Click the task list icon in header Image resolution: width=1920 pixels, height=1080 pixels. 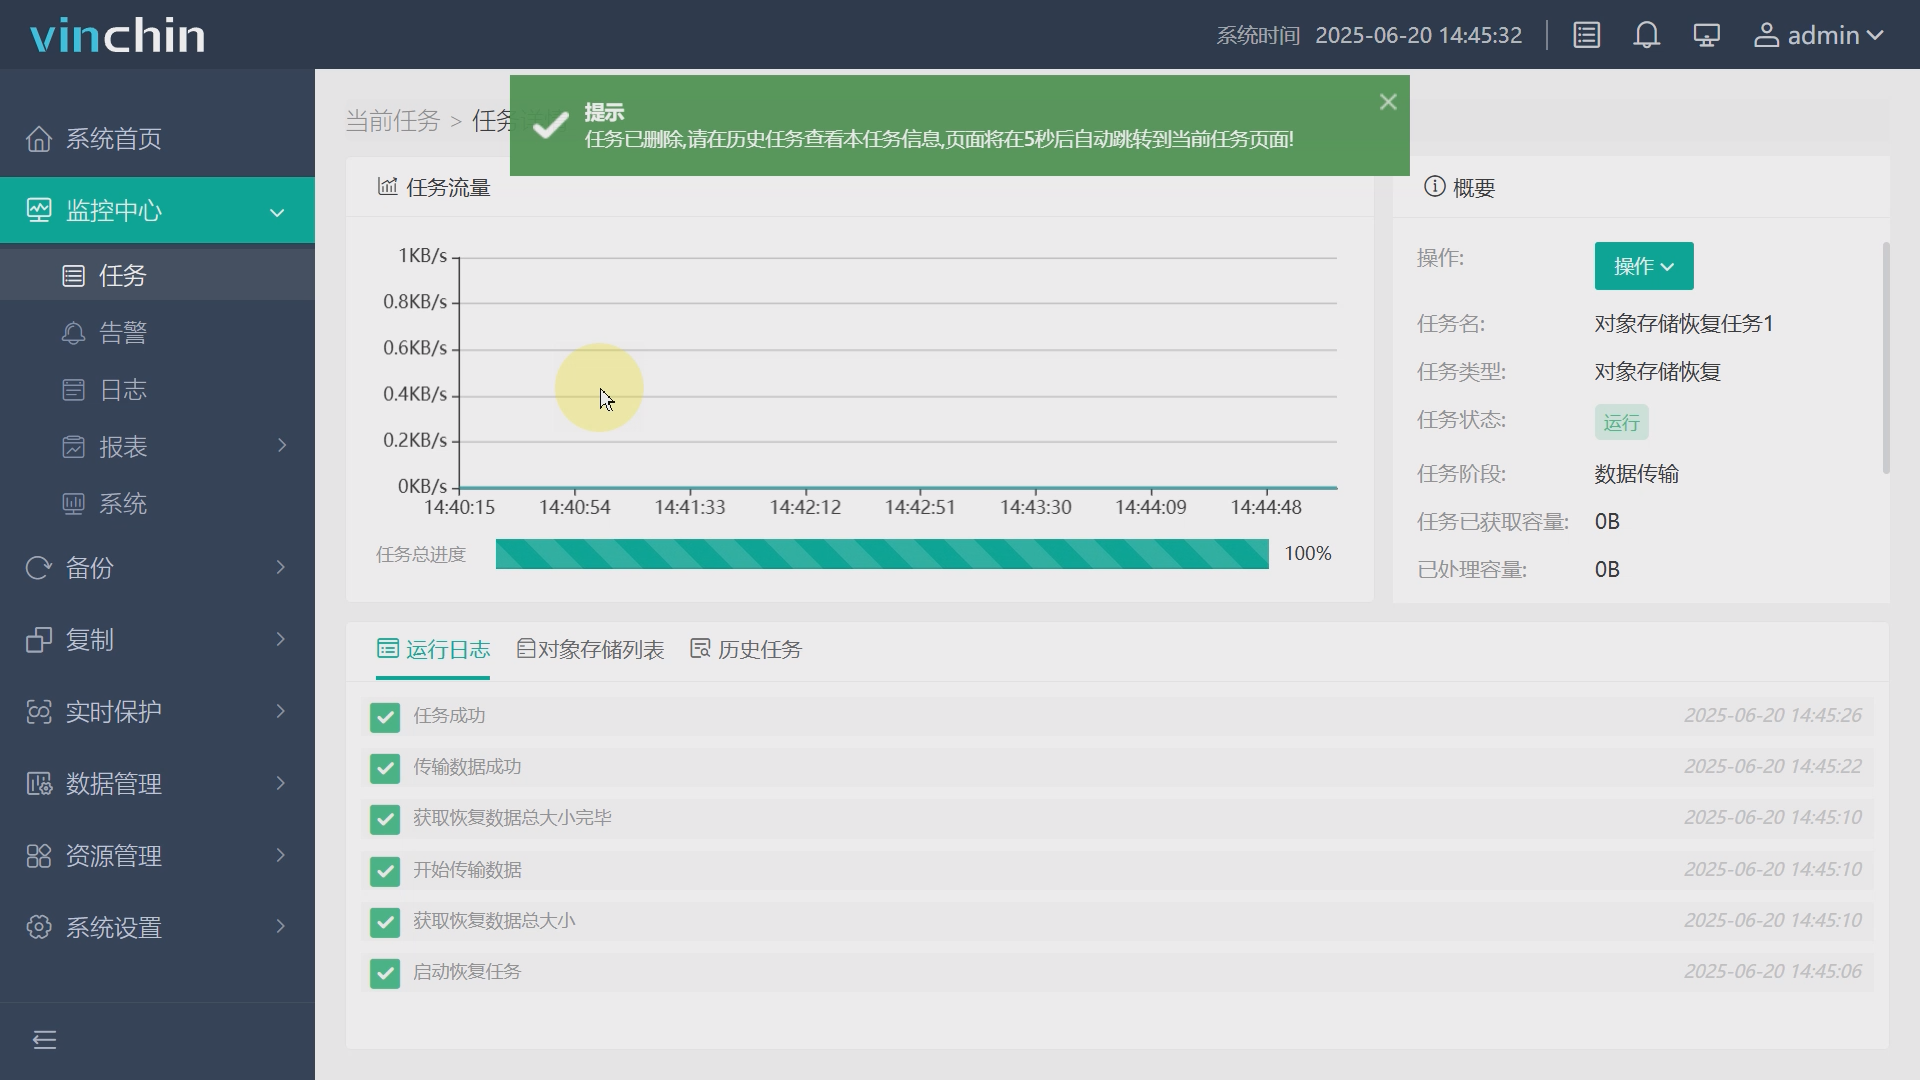click(x=1587, y=36)
